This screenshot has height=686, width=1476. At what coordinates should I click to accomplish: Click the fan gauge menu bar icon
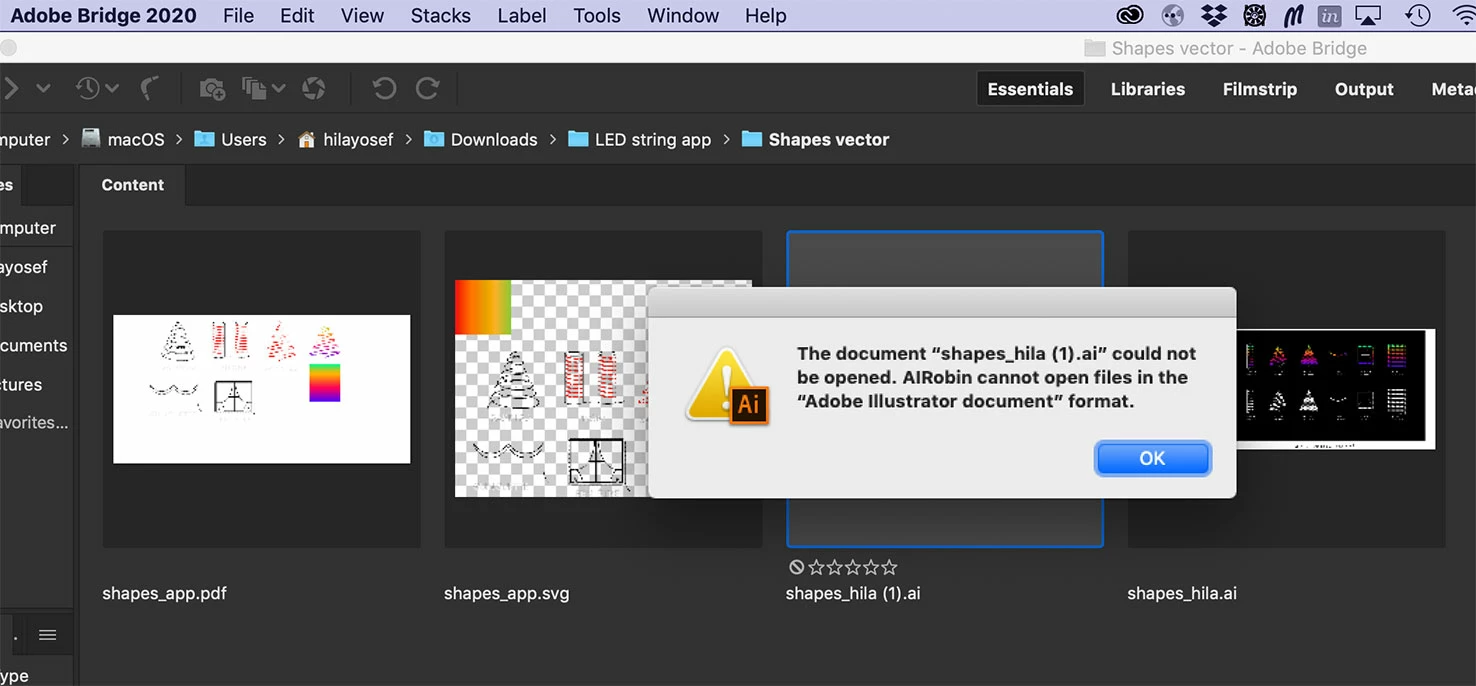[1254, 16]
